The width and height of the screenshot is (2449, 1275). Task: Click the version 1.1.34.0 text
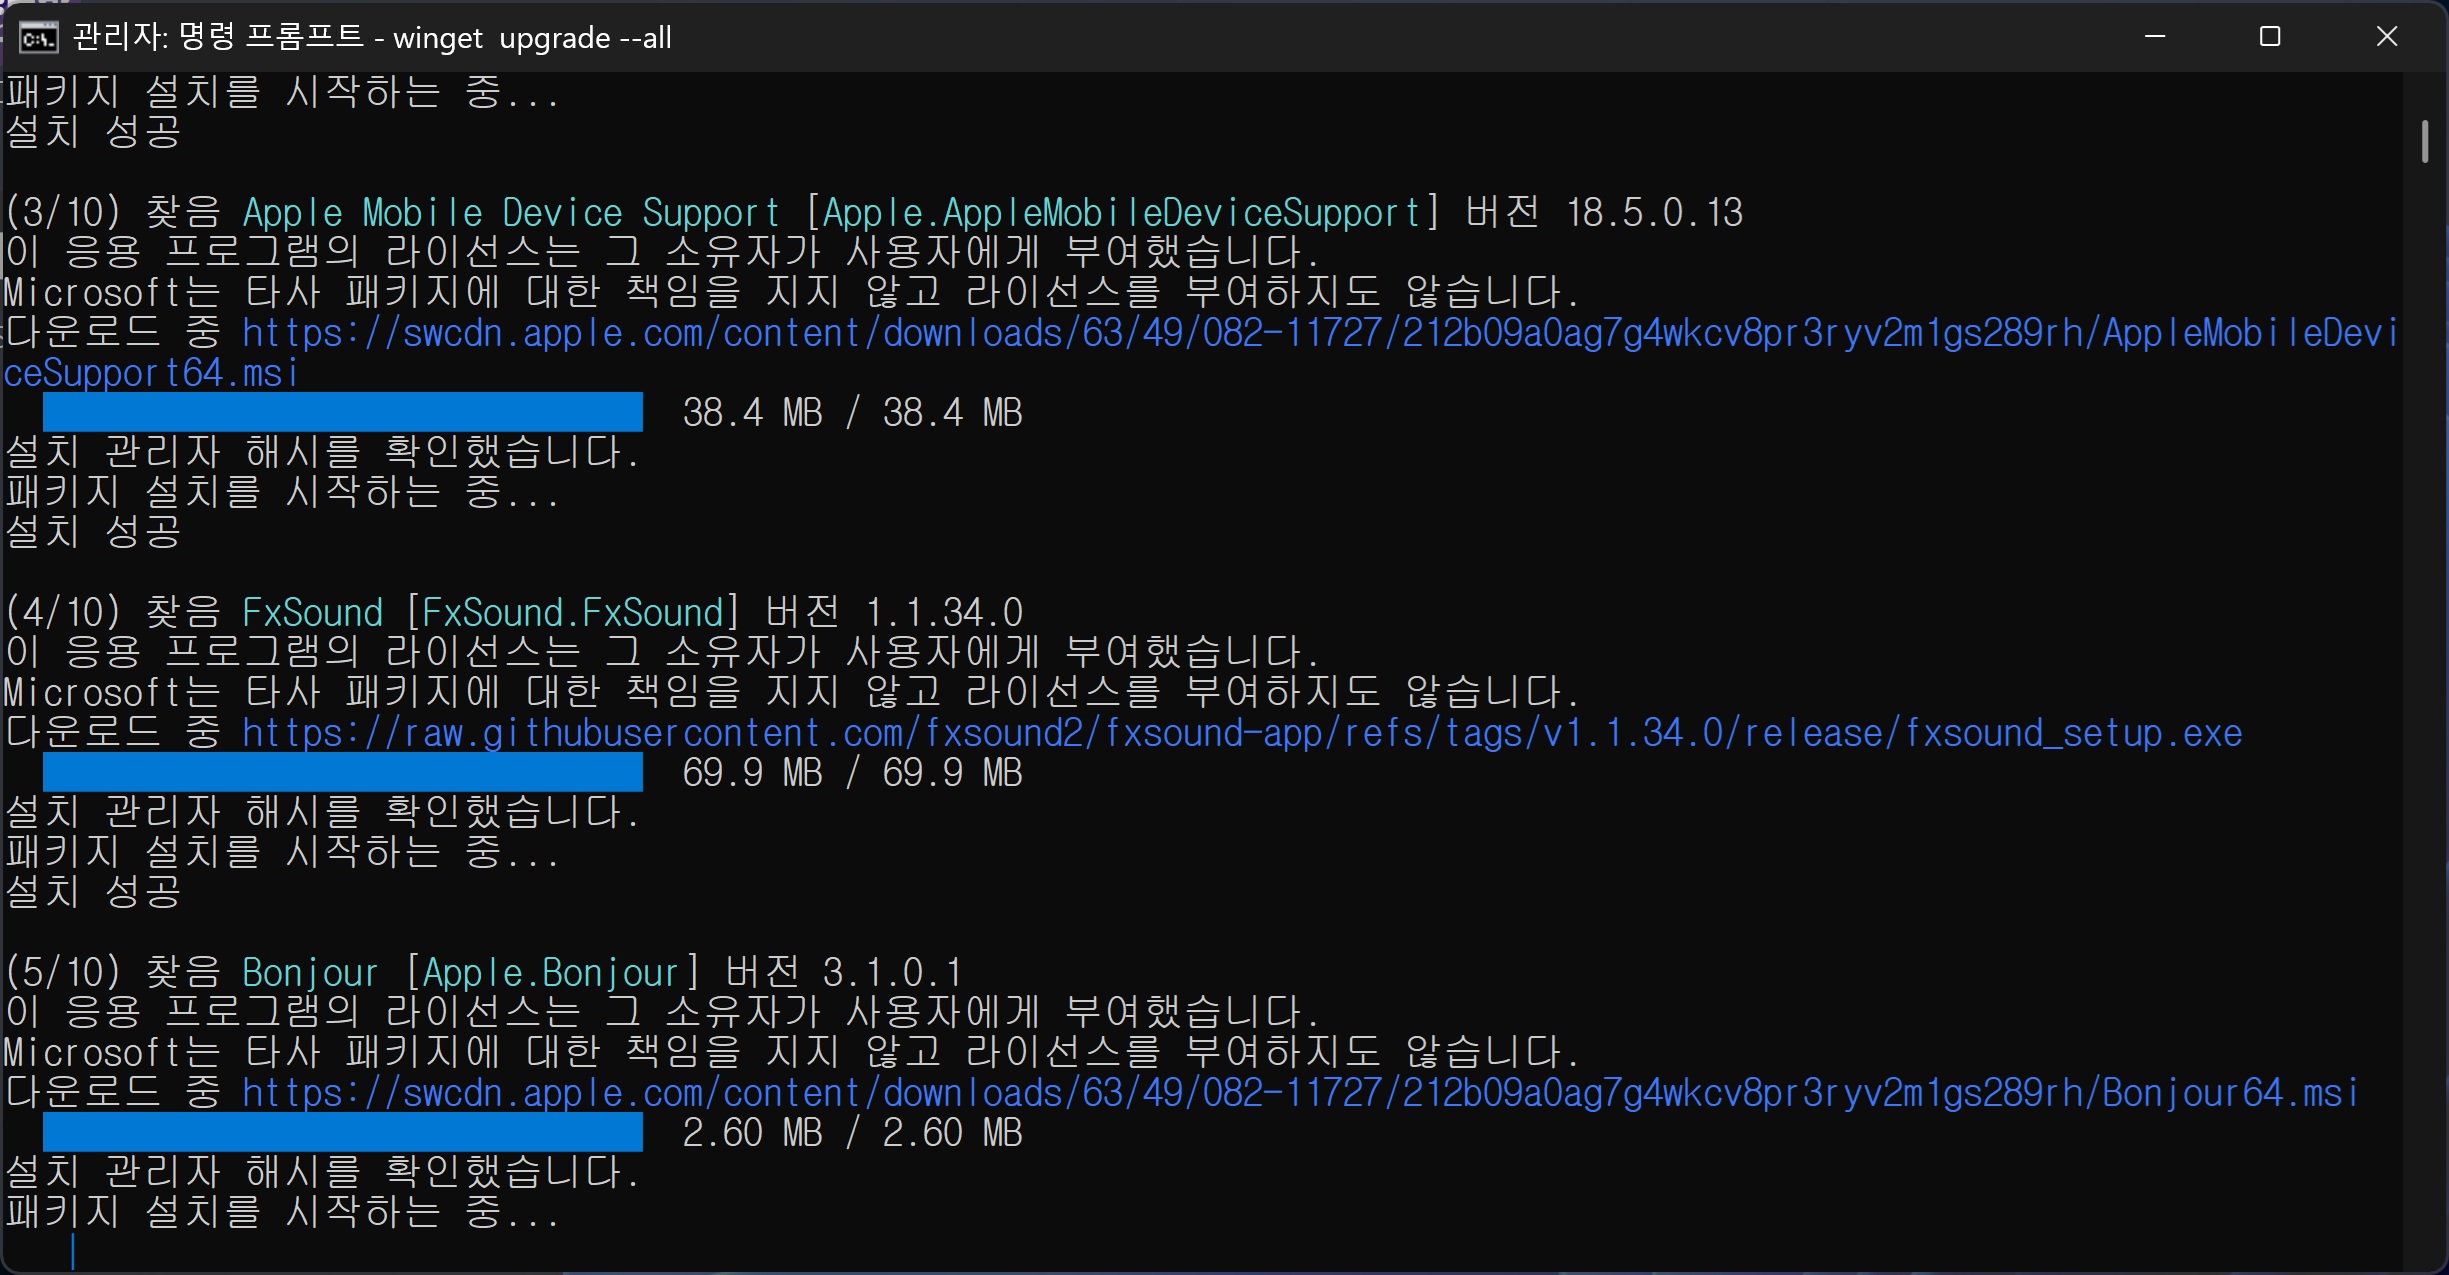pos(943,613)
